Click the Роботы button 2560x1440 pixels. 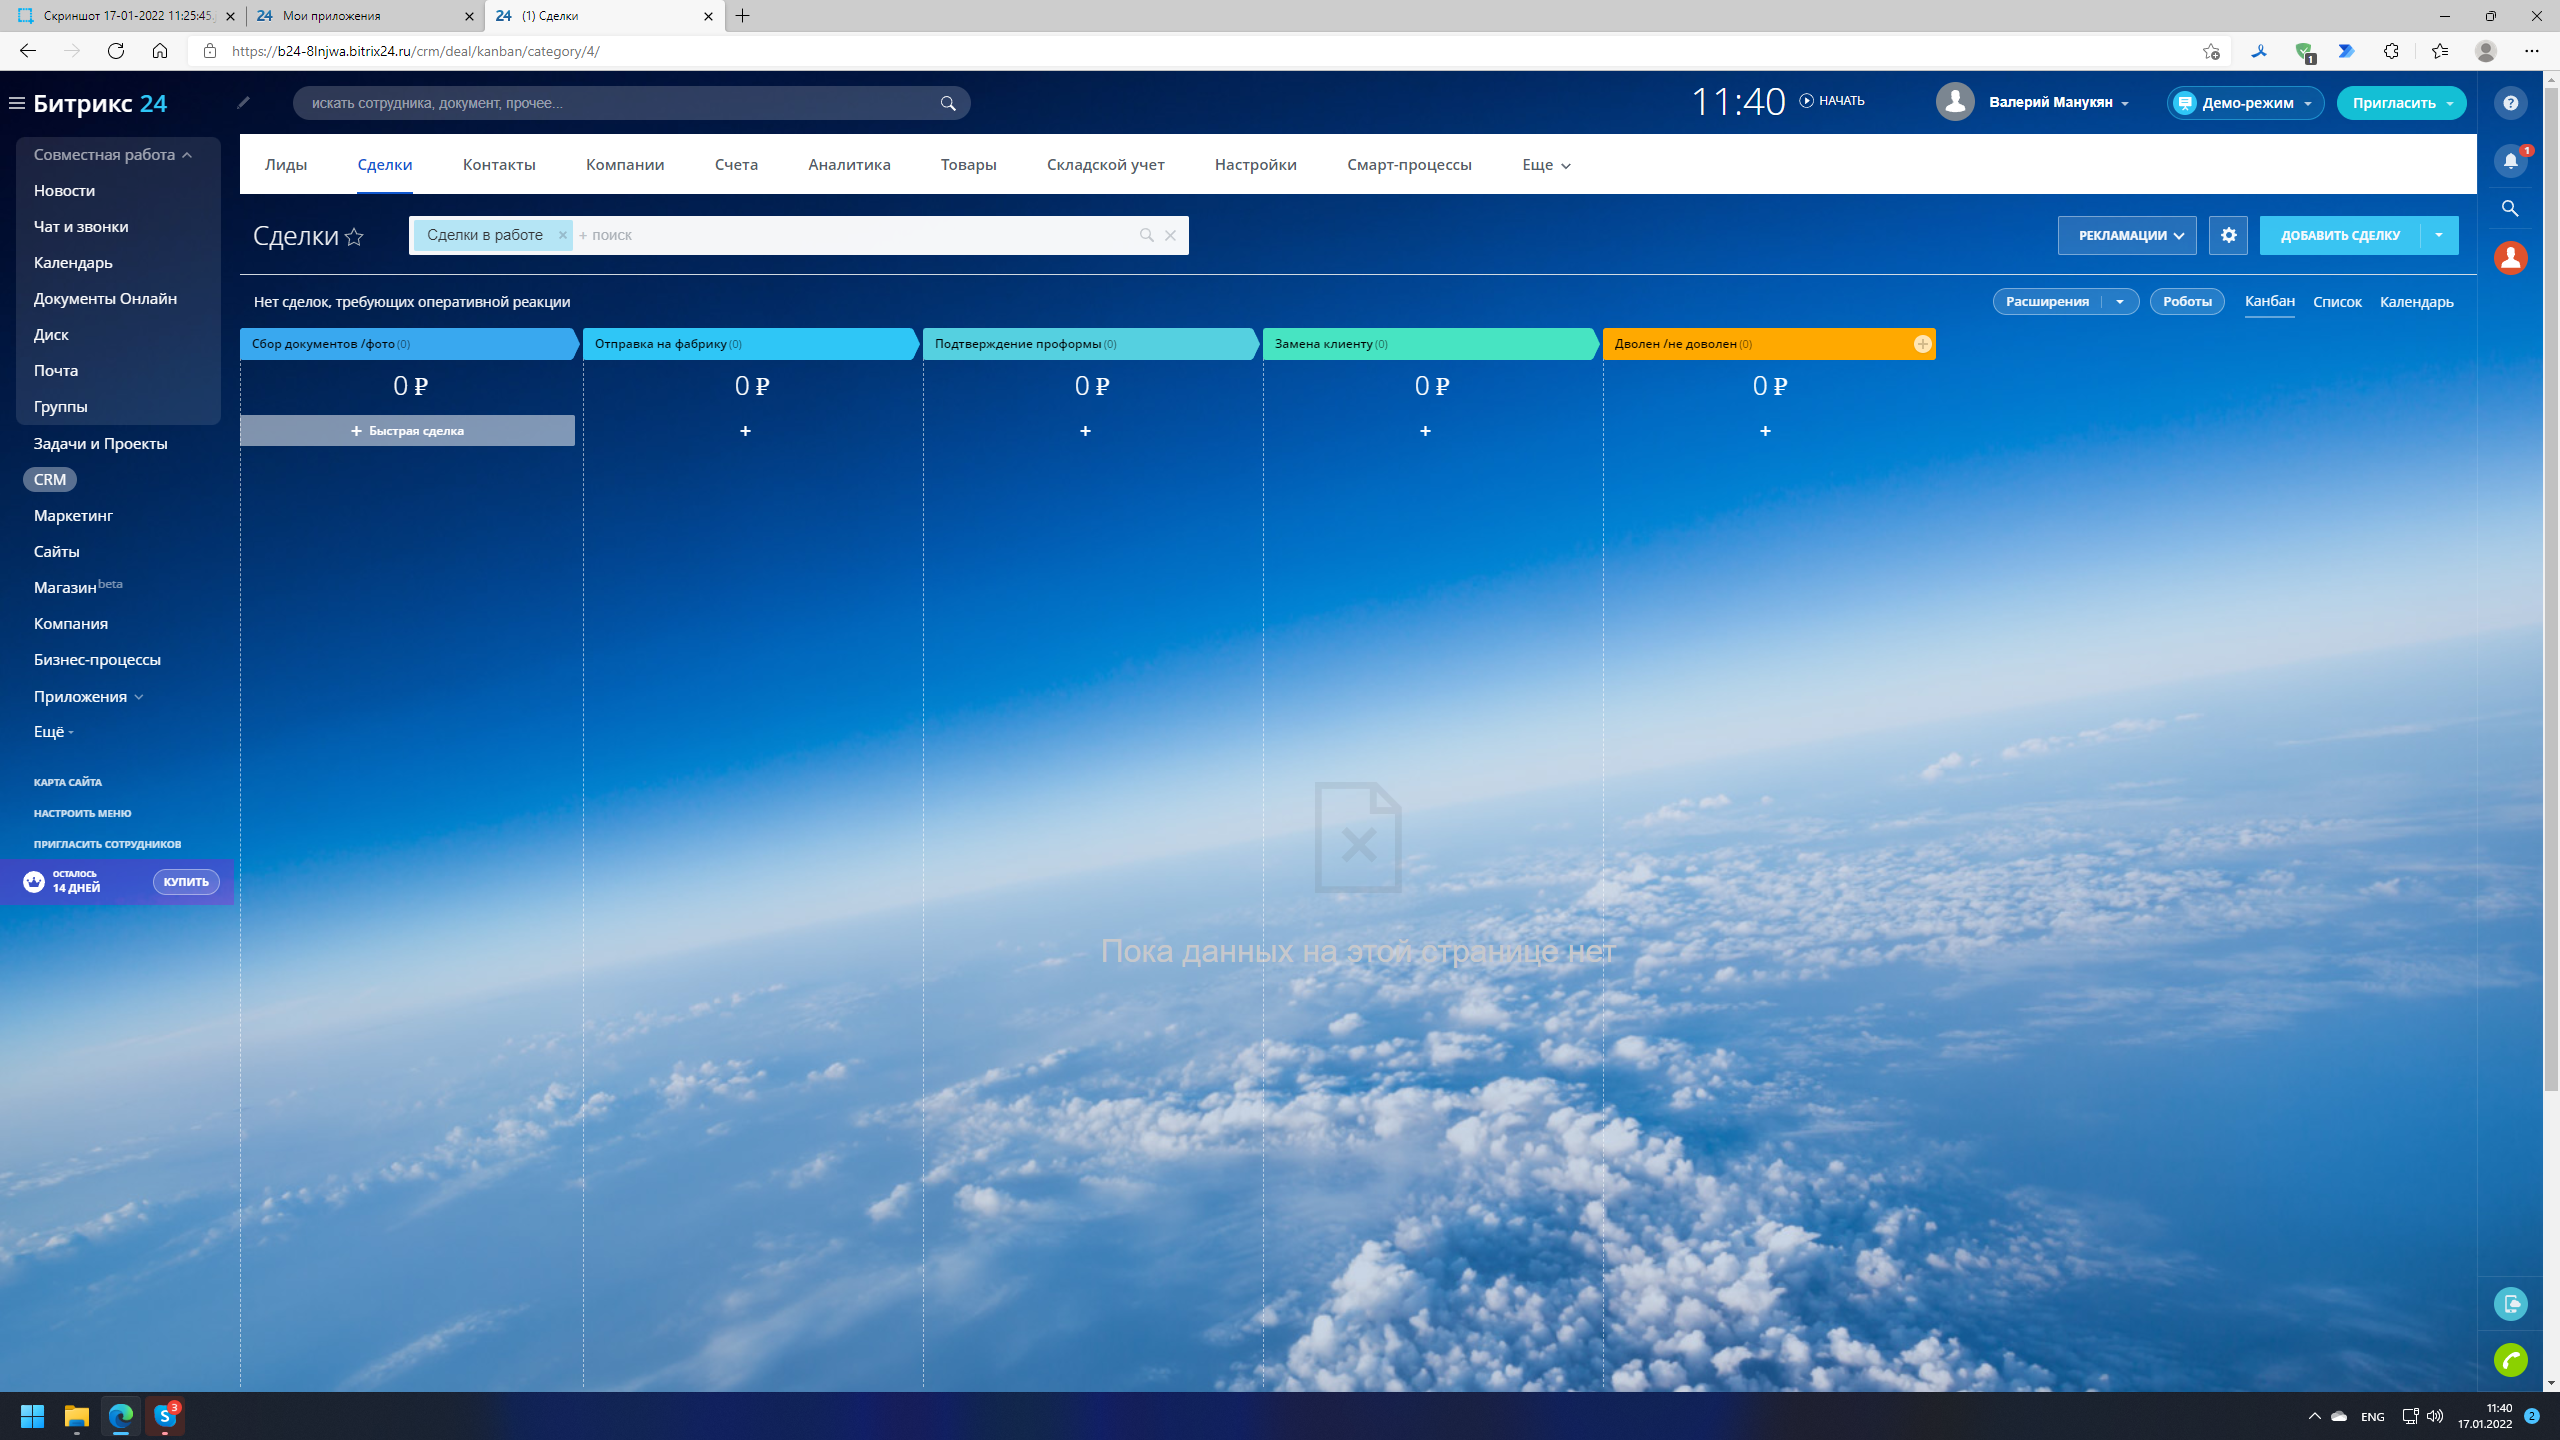(2186, 302)
